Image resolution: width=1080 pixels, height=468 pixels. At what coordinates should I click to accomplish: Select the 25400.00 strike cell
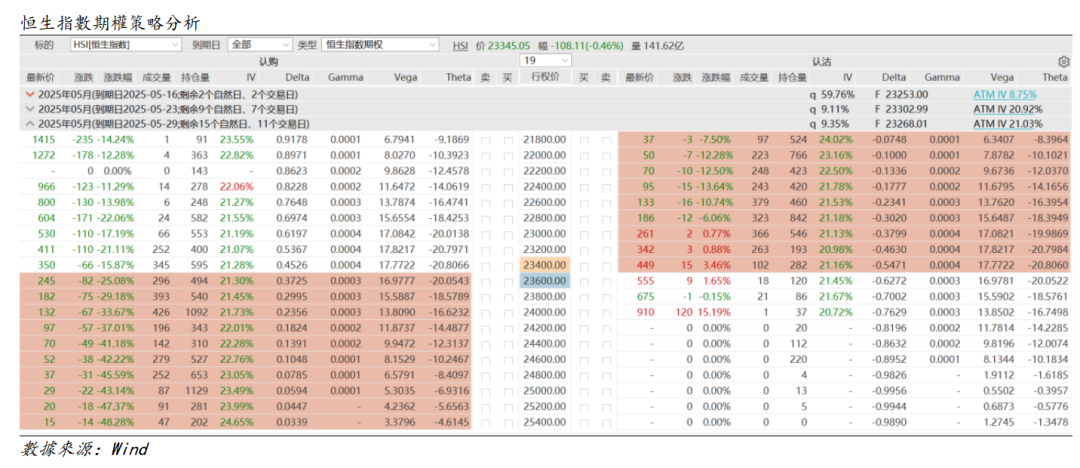pos(545,422)
